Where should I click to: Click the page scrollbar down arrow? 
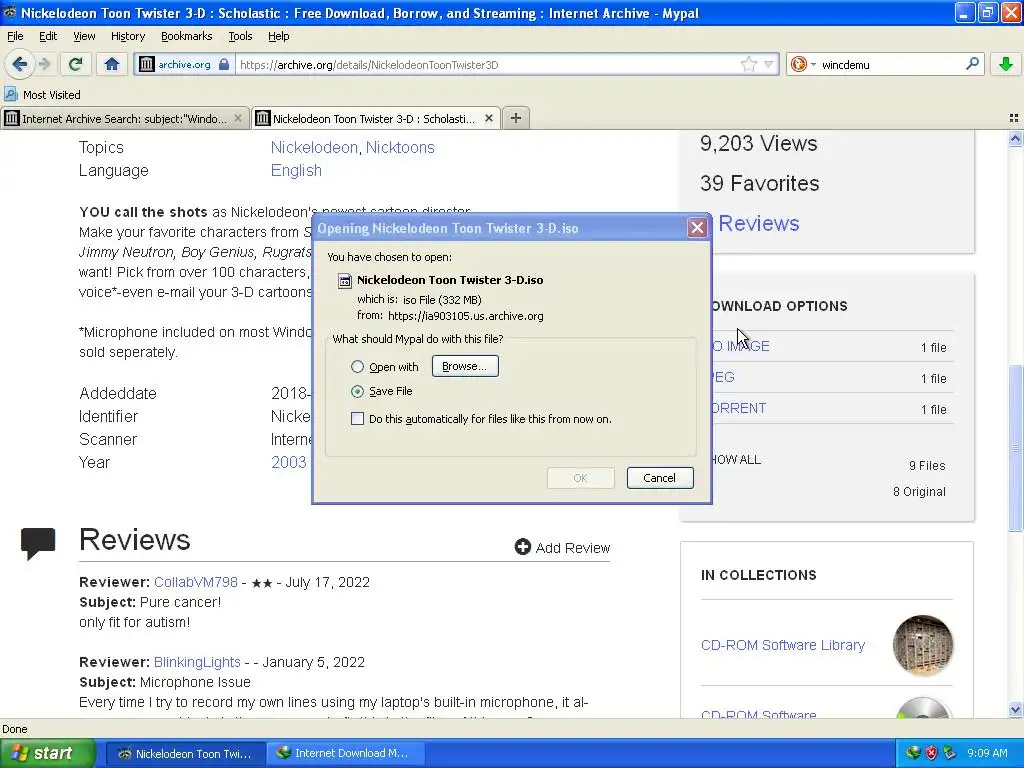tap(1015, 710)
